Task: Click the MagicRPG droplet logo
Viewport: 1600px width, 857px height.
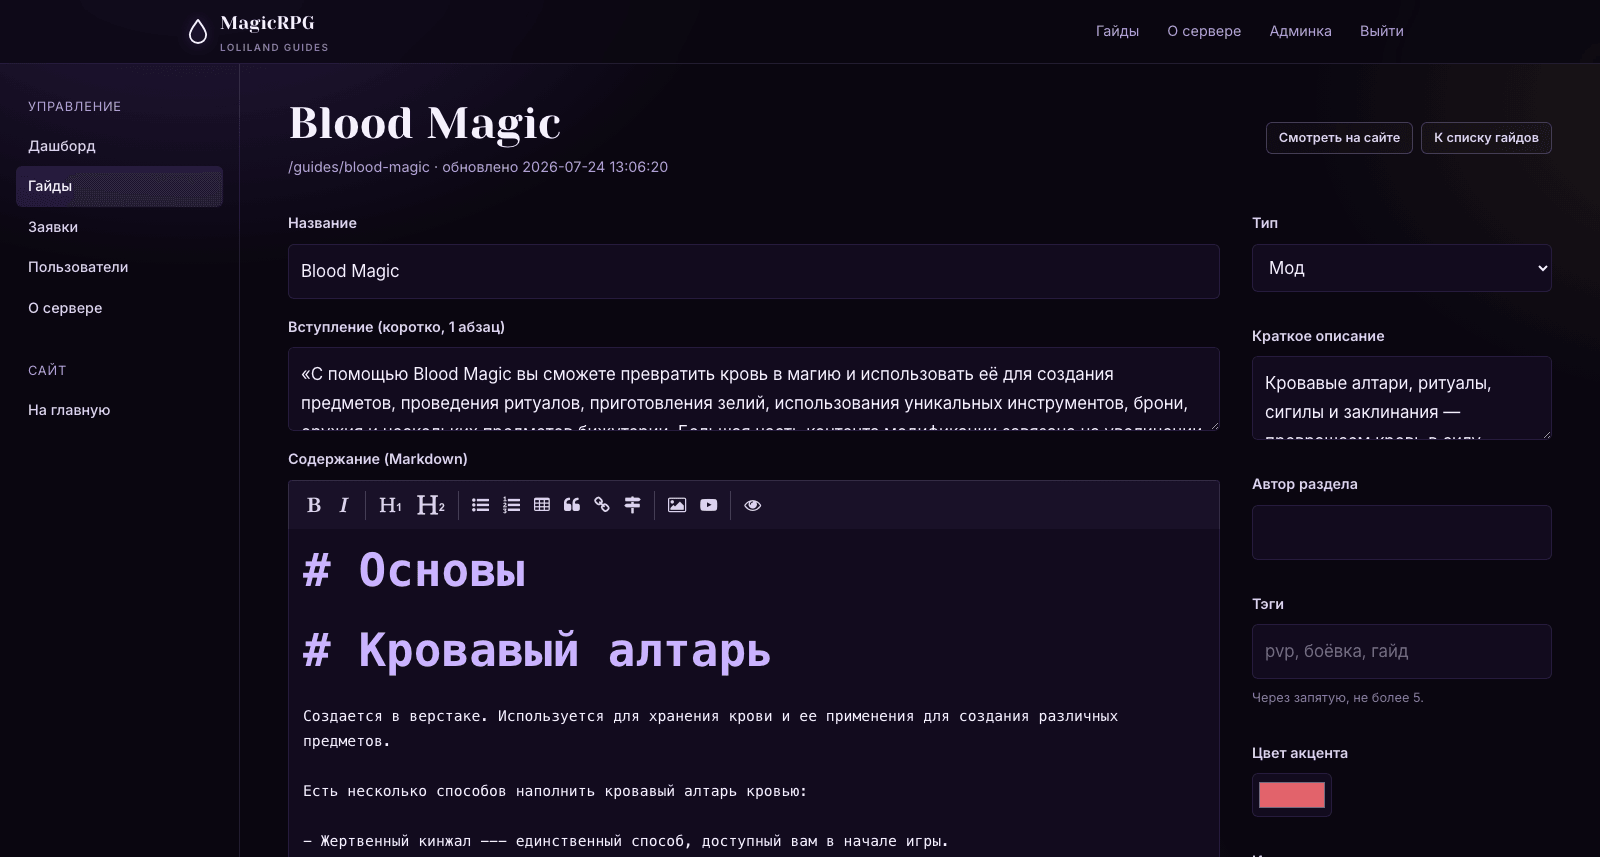Action: (198, 32)
